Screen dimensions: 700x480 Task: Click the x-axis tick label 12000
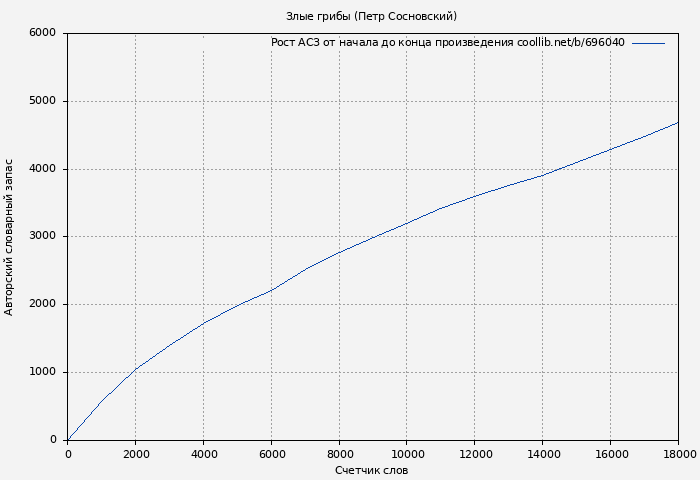coord(475,454)
